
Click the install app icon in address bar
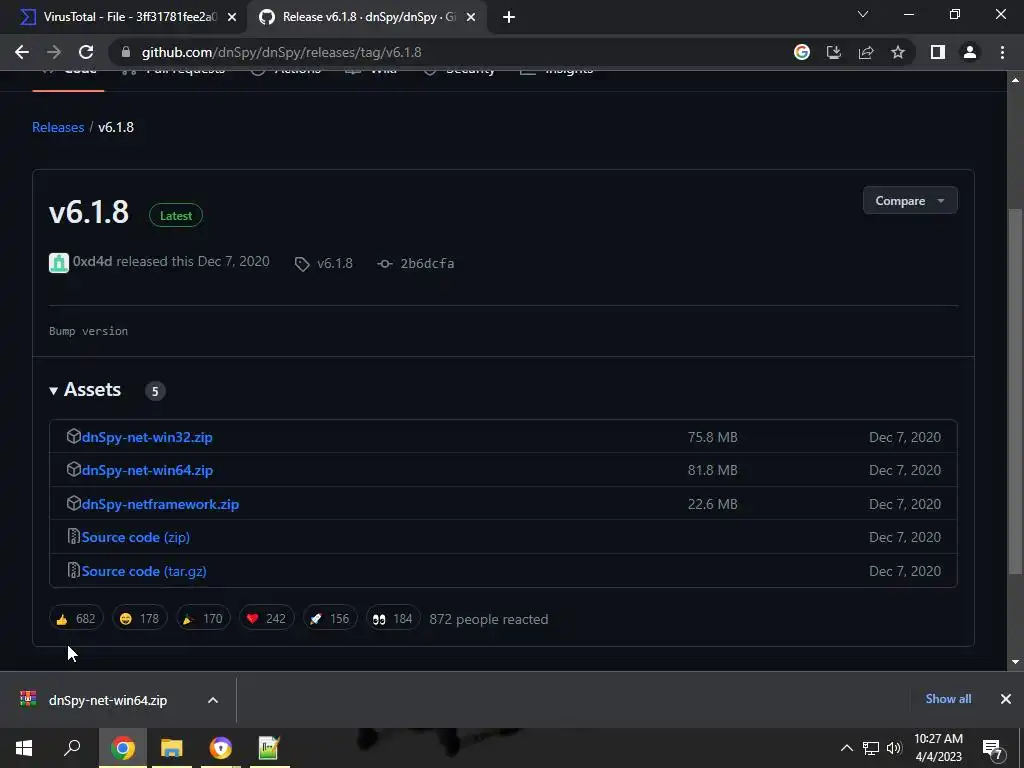834,52
